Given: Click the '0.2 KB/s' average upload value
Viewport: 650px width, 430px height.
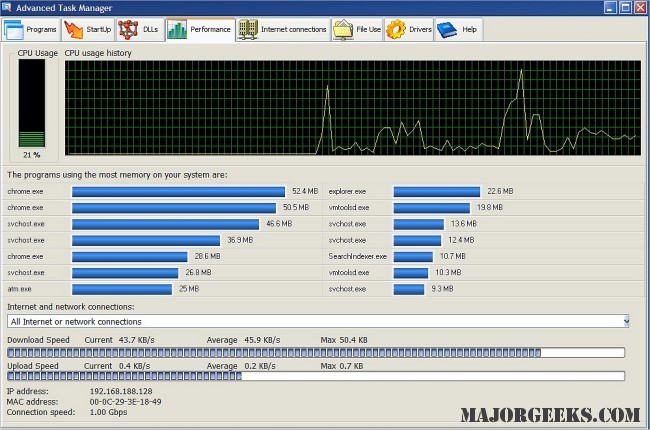Looking at the screenshot, I should 260,366.
